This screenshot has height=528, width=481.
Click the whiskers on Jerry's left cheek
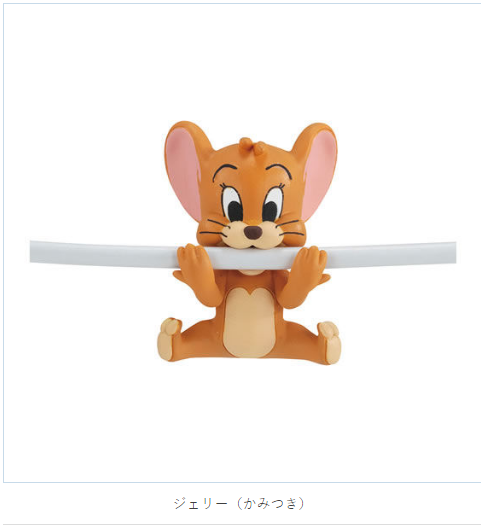214,228
